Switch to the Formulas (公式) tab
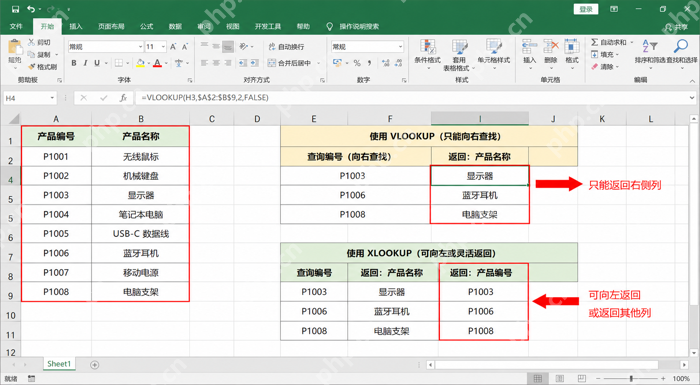 pos(146,26)
